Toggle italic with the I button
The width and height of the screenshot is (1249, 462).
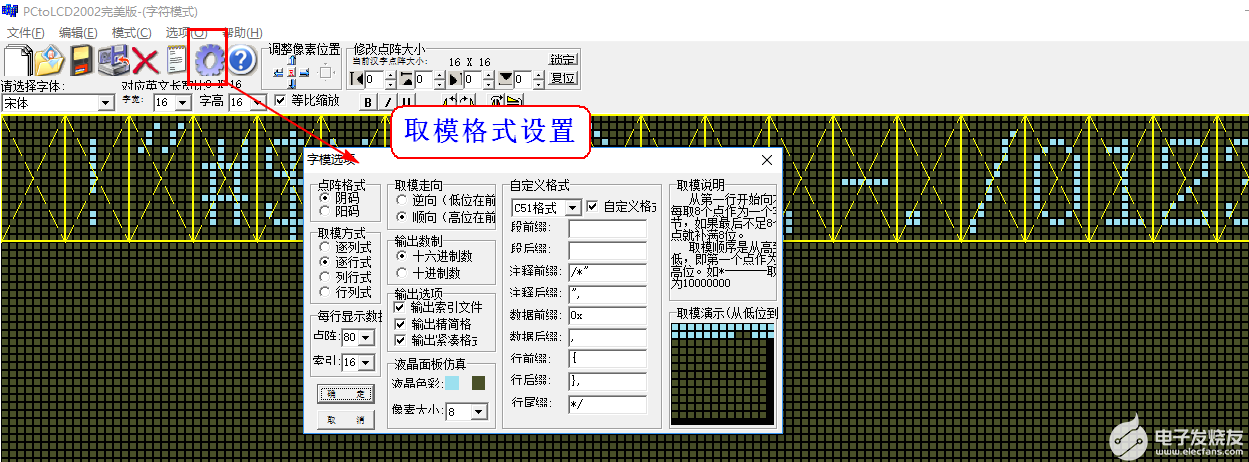386,101
